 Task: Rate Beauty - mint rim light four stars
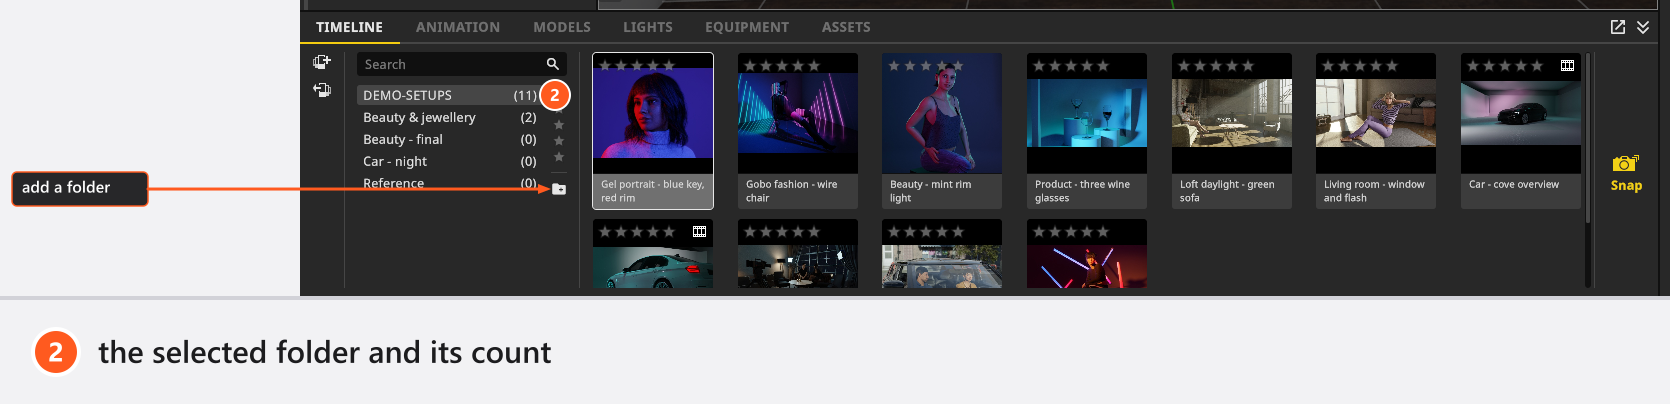942,66
